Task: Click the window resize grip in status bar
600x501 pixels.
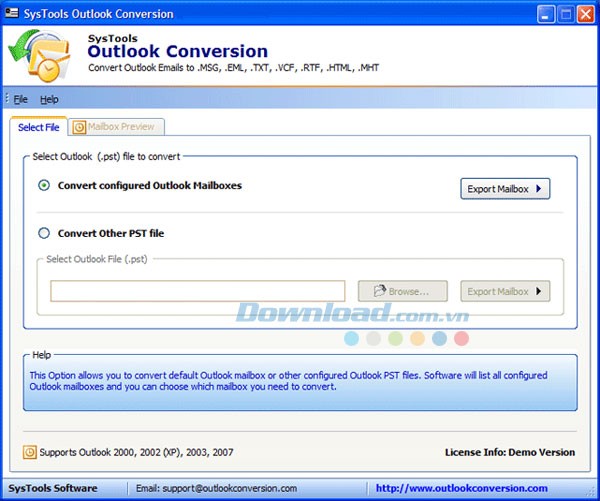Action: click(x=592, y=492)
